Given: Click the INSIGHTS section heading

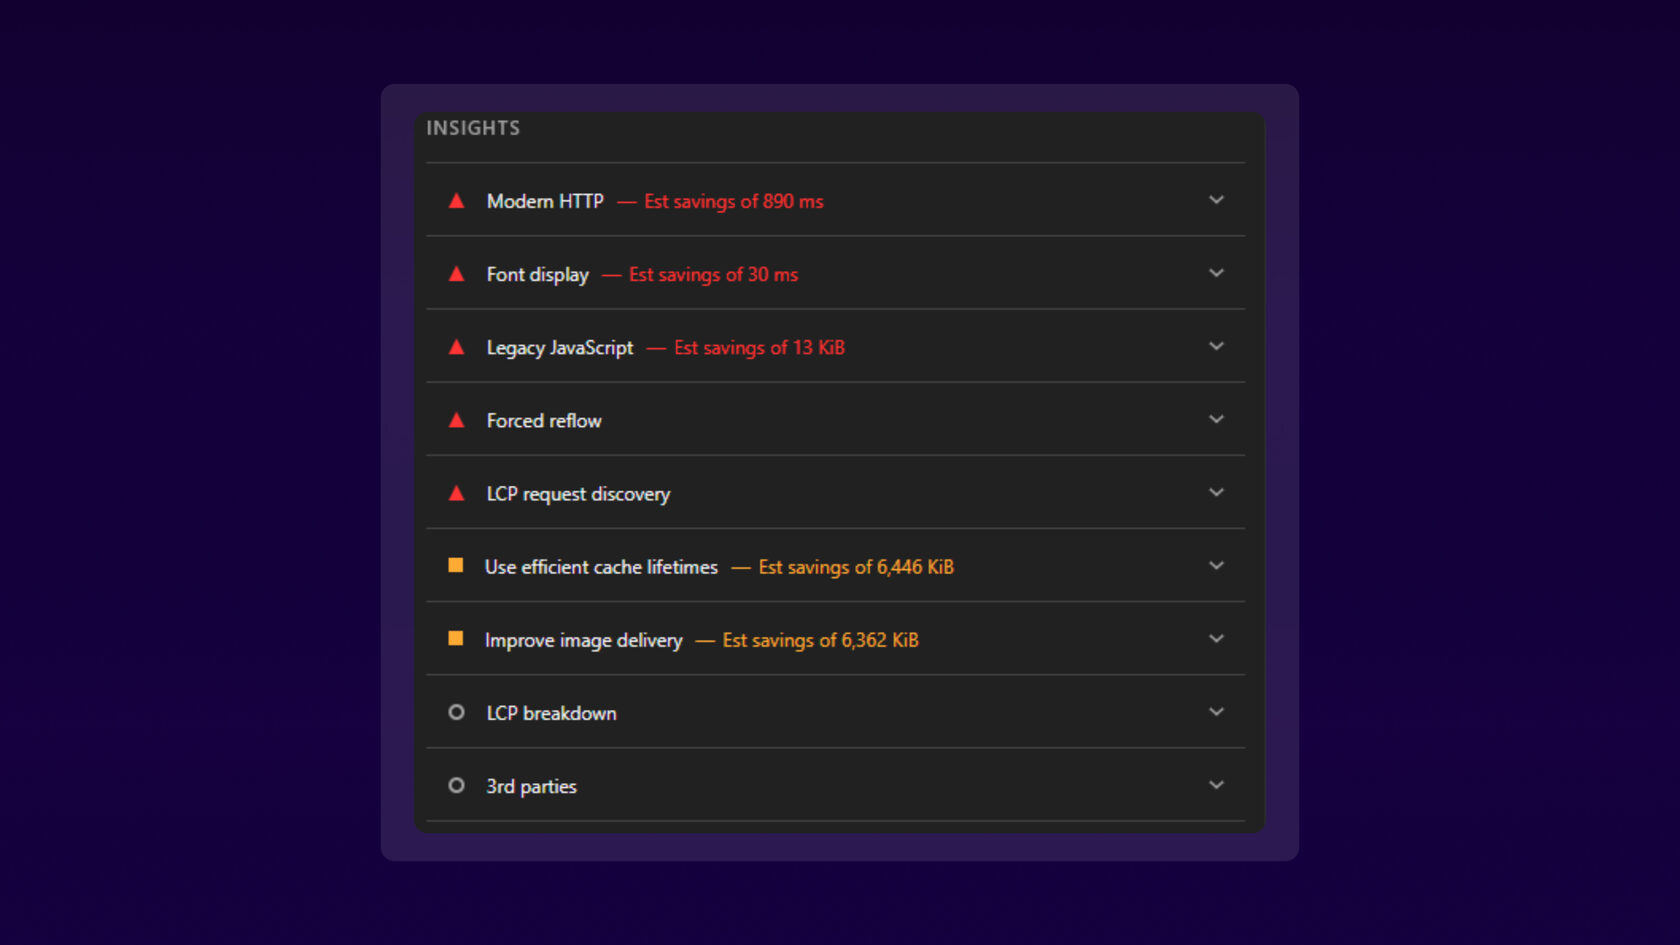Looking at the screenshot, I should pyautogui.click(x=473, y=128).
